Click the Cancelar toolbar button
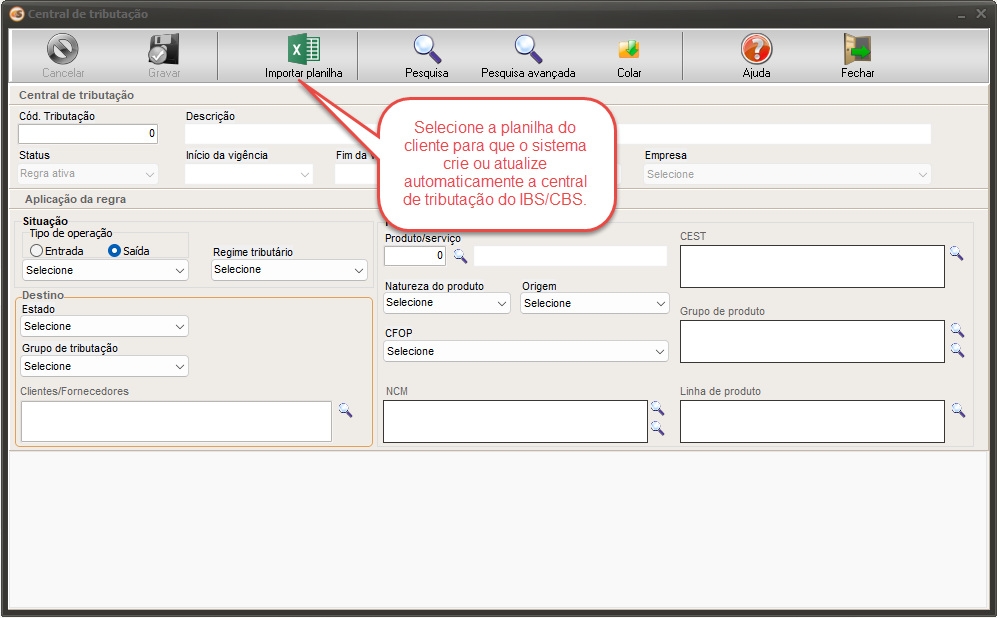Image resolution: width=997 pixels, height=618 pixels. click(63, 48)
